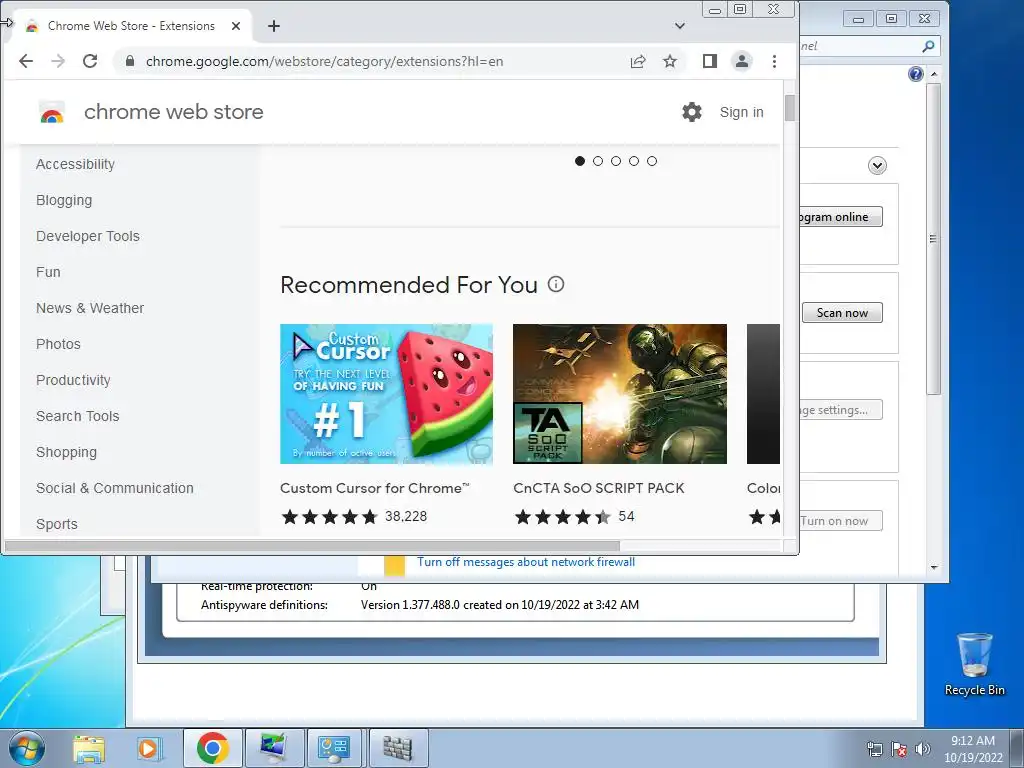
Task: Open Windows Explorer from the taskbar
Action: click(x=89, y=748)
